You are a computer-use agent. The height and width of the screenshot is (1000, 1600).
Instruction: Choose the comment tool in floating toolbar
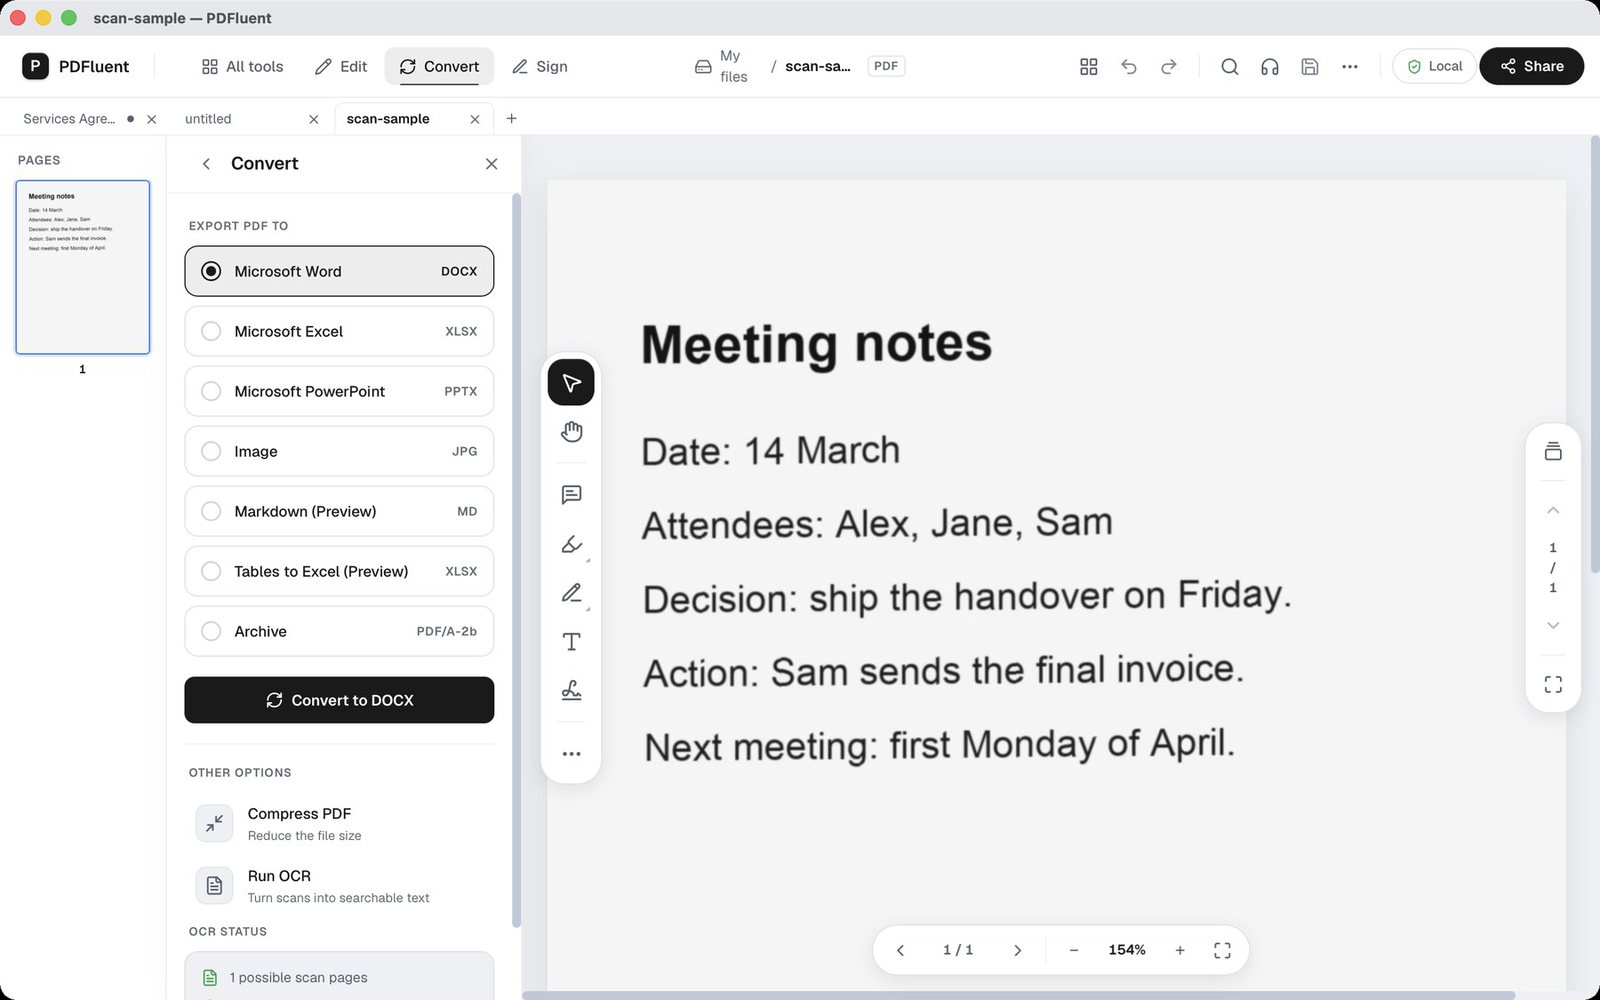[571, 495]
